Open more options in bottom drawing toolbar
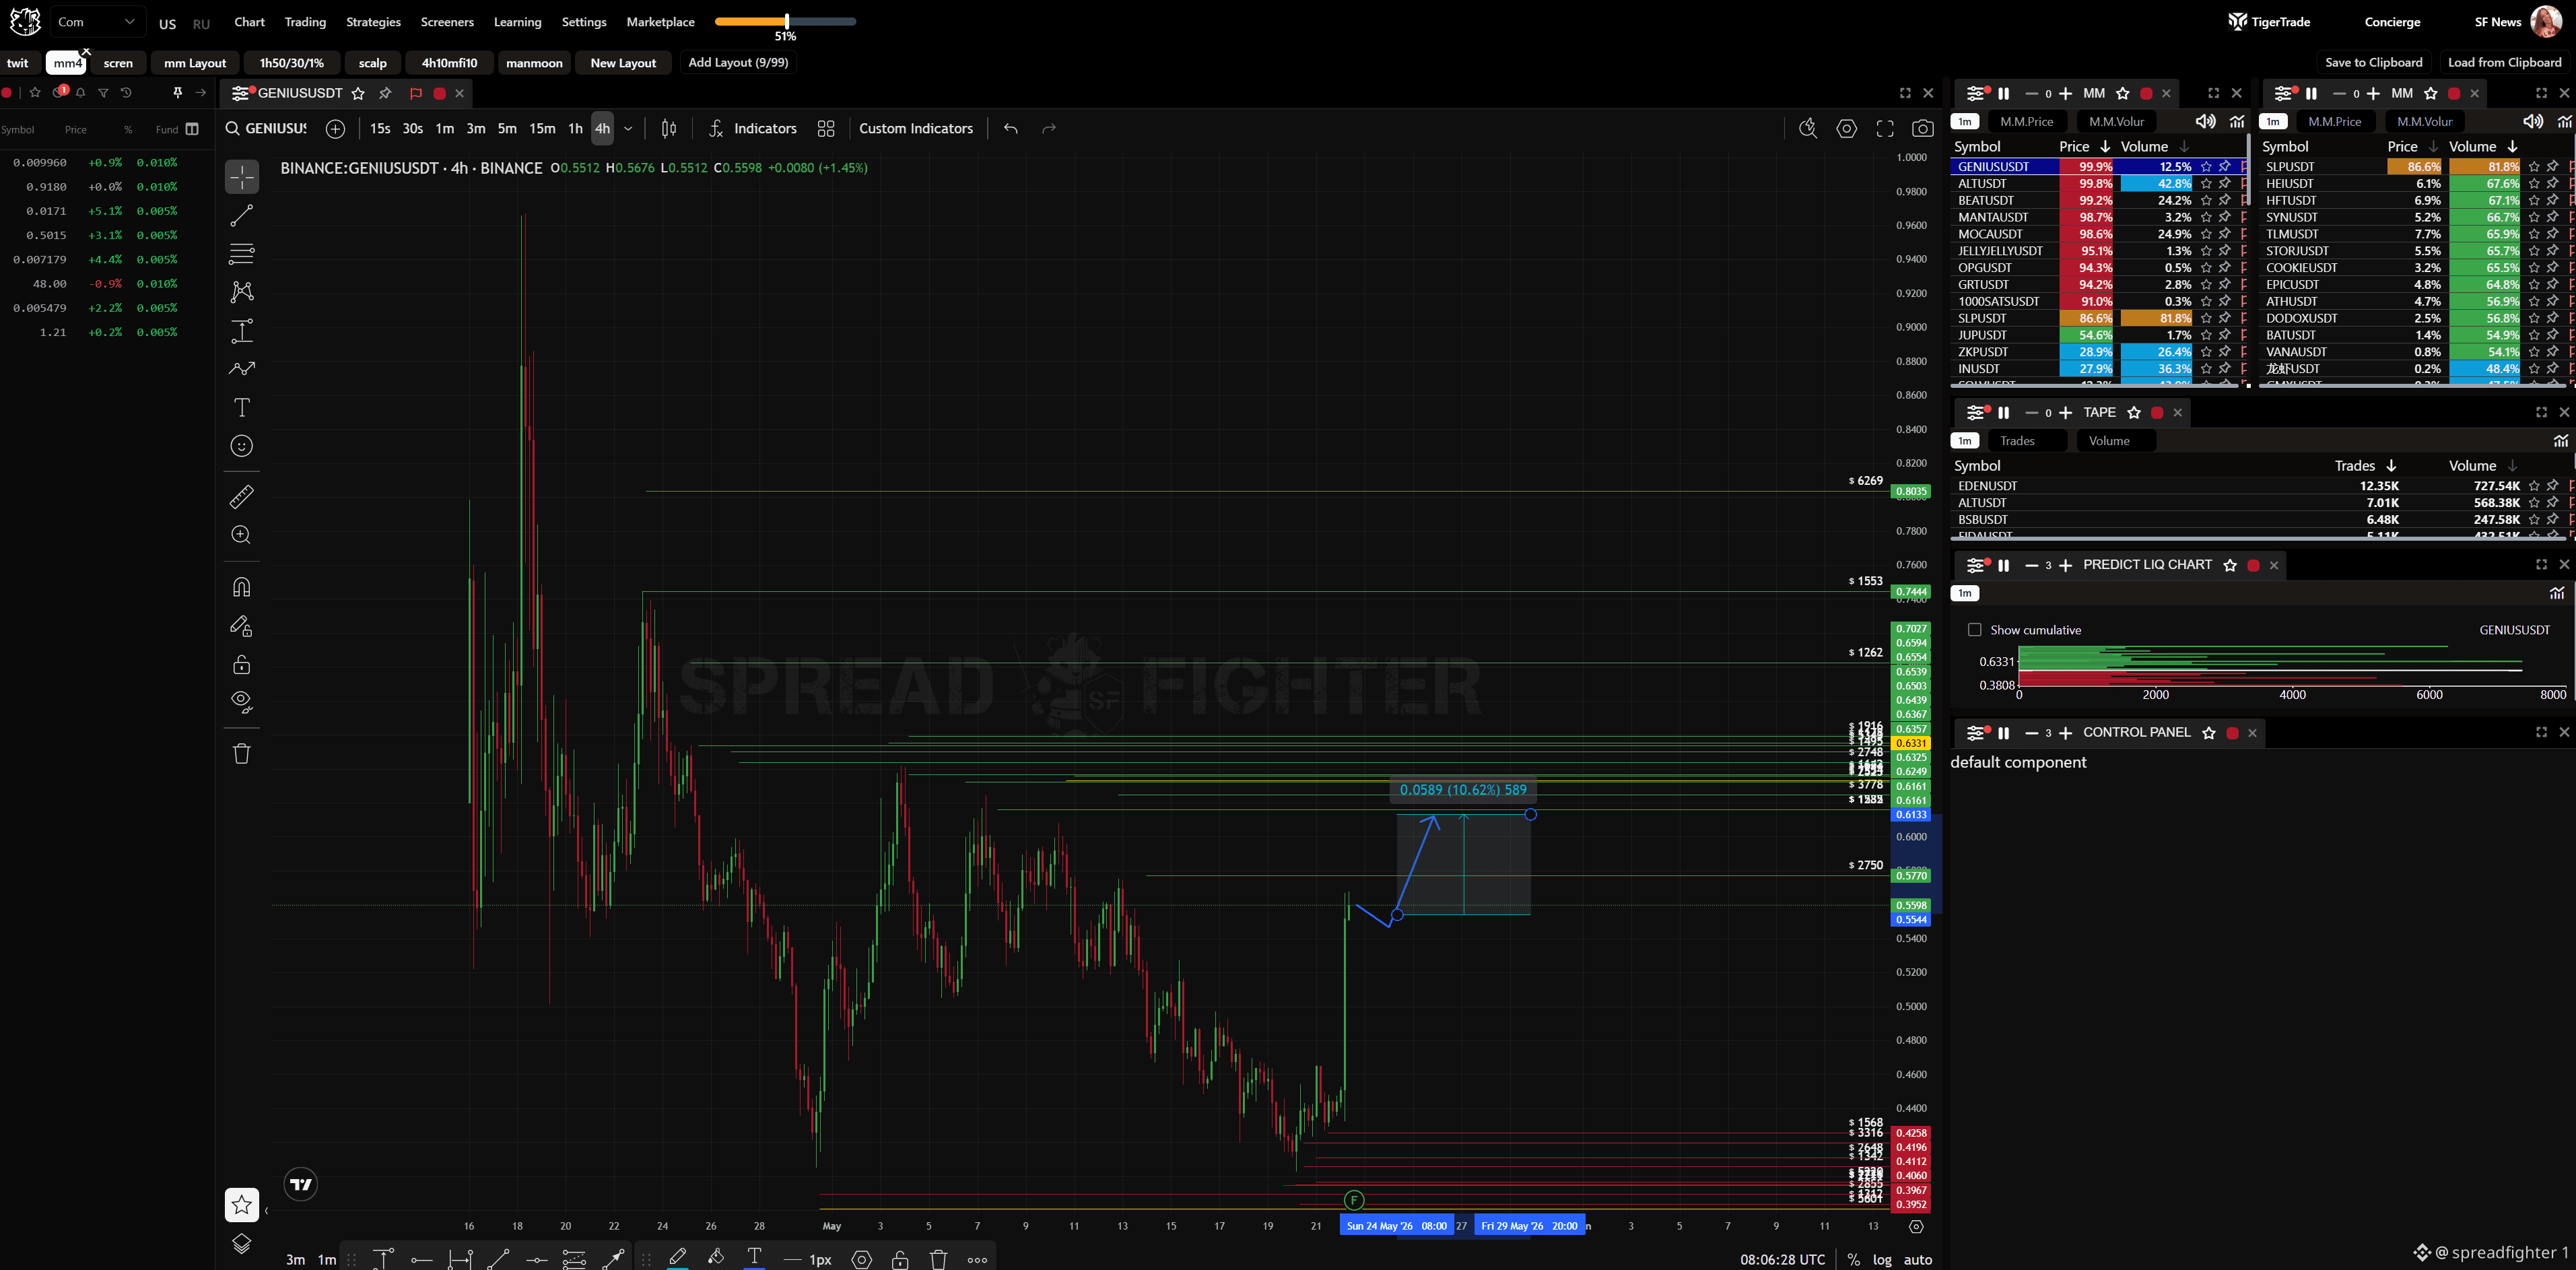This screenshot has height=1270, width=2576. pyautogui.click(x=978, y=1260)
